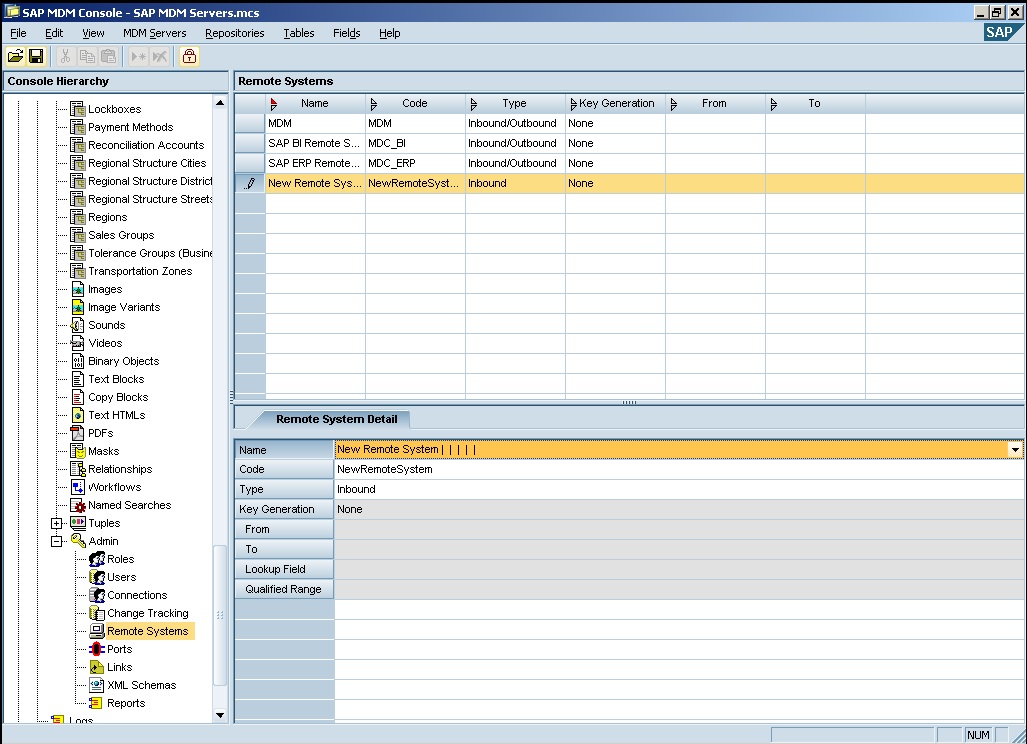Save the MCS file using the Save icon
This screenshot has width=1027, height=744.
click(36, 56)
